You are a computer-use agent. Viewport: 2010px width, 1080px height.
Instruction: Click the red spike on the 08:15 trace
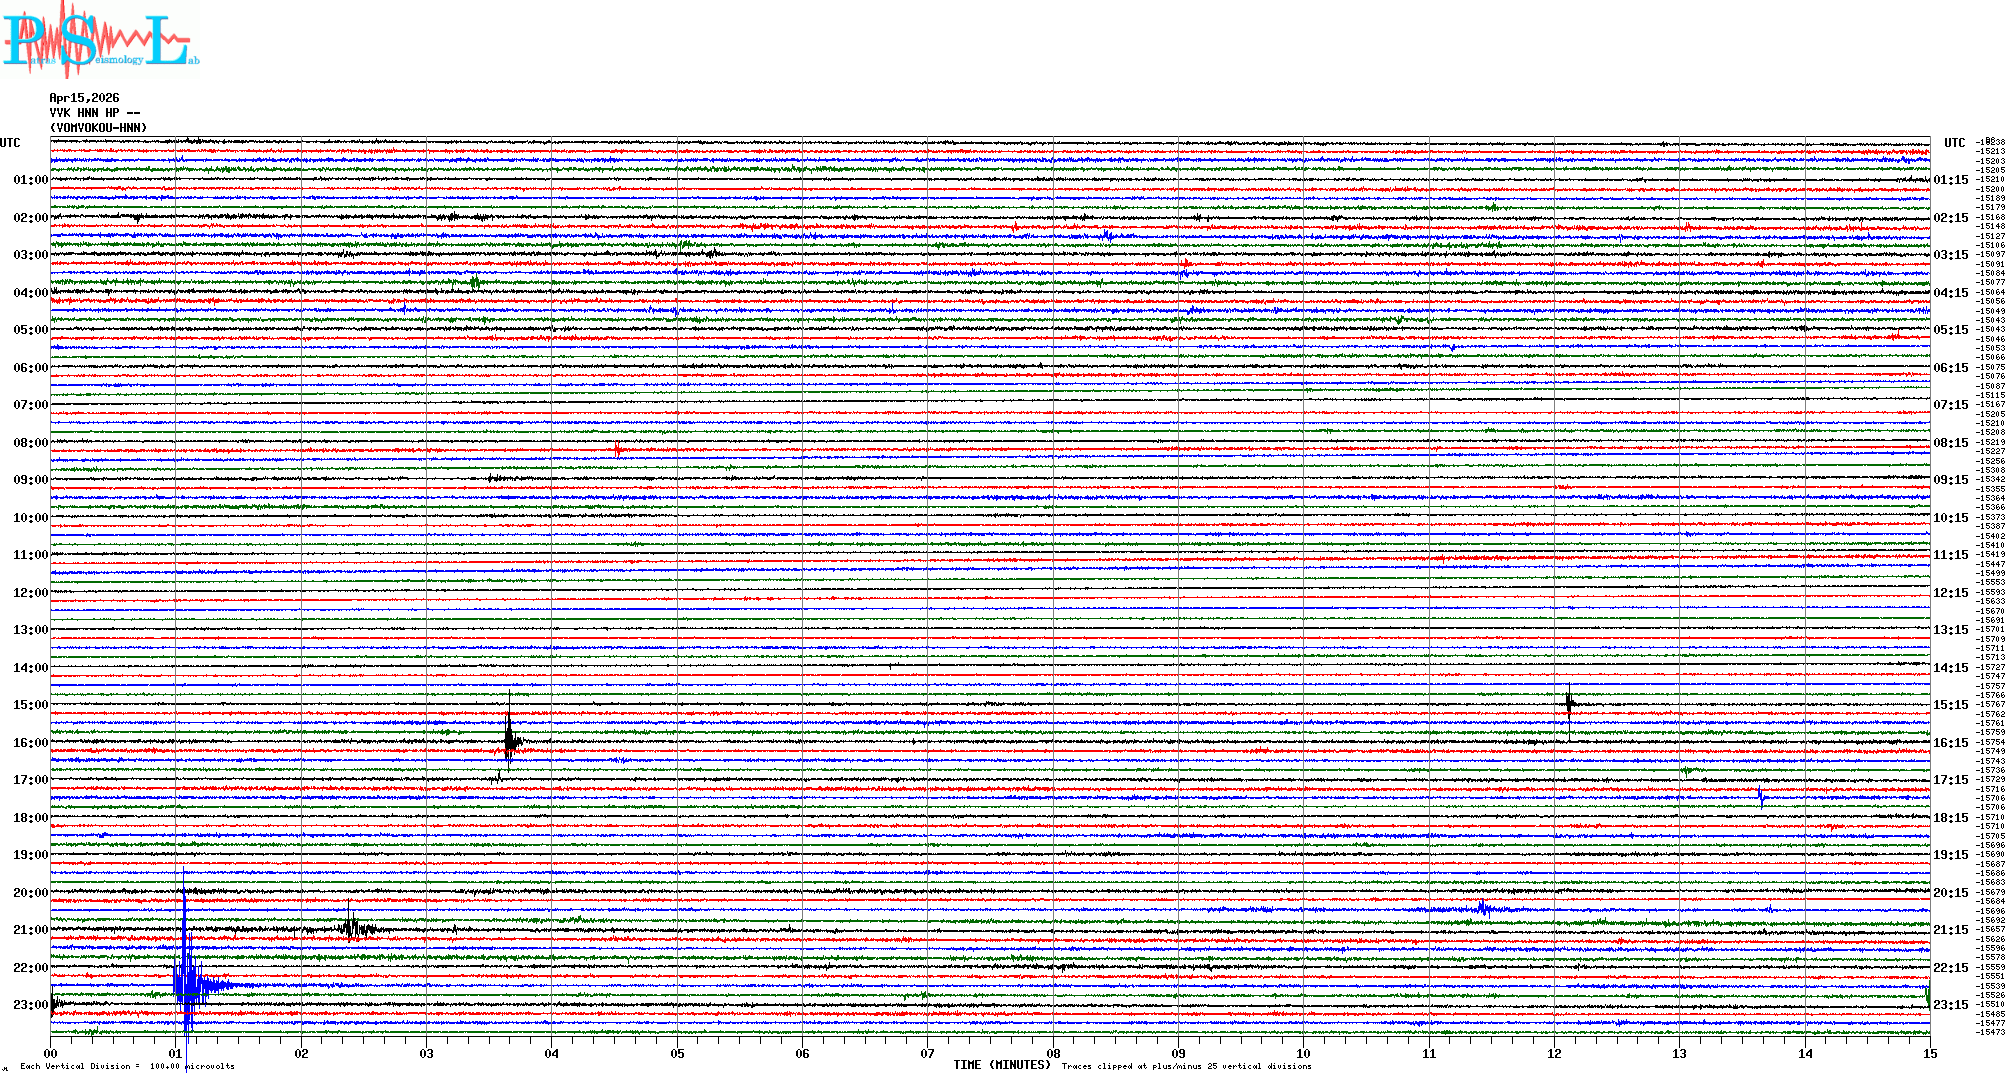(618, 450)
